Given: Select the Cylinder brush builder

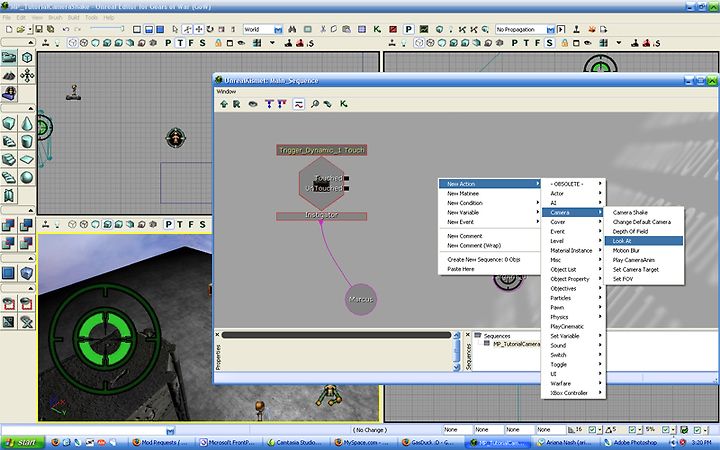Looking at the screenshot, I should (27, 141).
